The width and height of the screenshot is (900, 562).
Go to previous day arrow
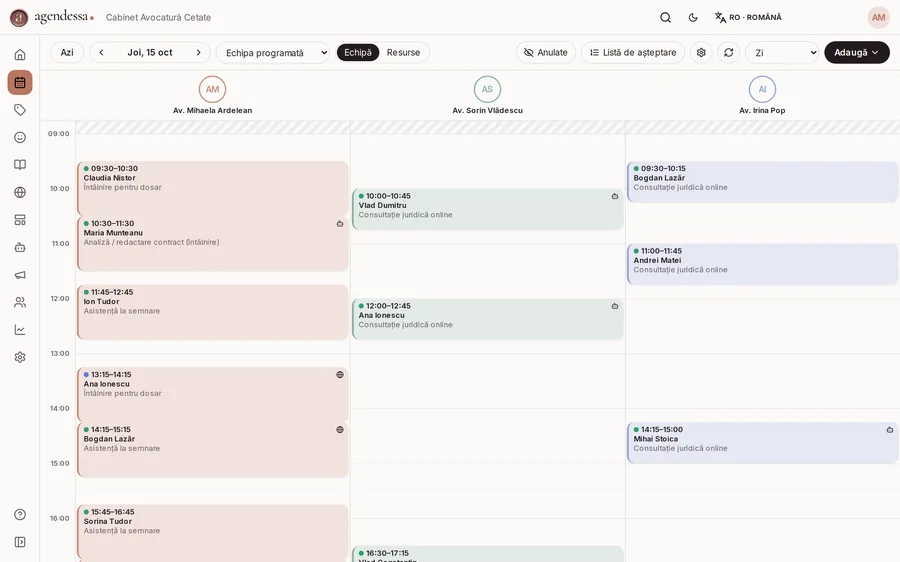[101, 52]
